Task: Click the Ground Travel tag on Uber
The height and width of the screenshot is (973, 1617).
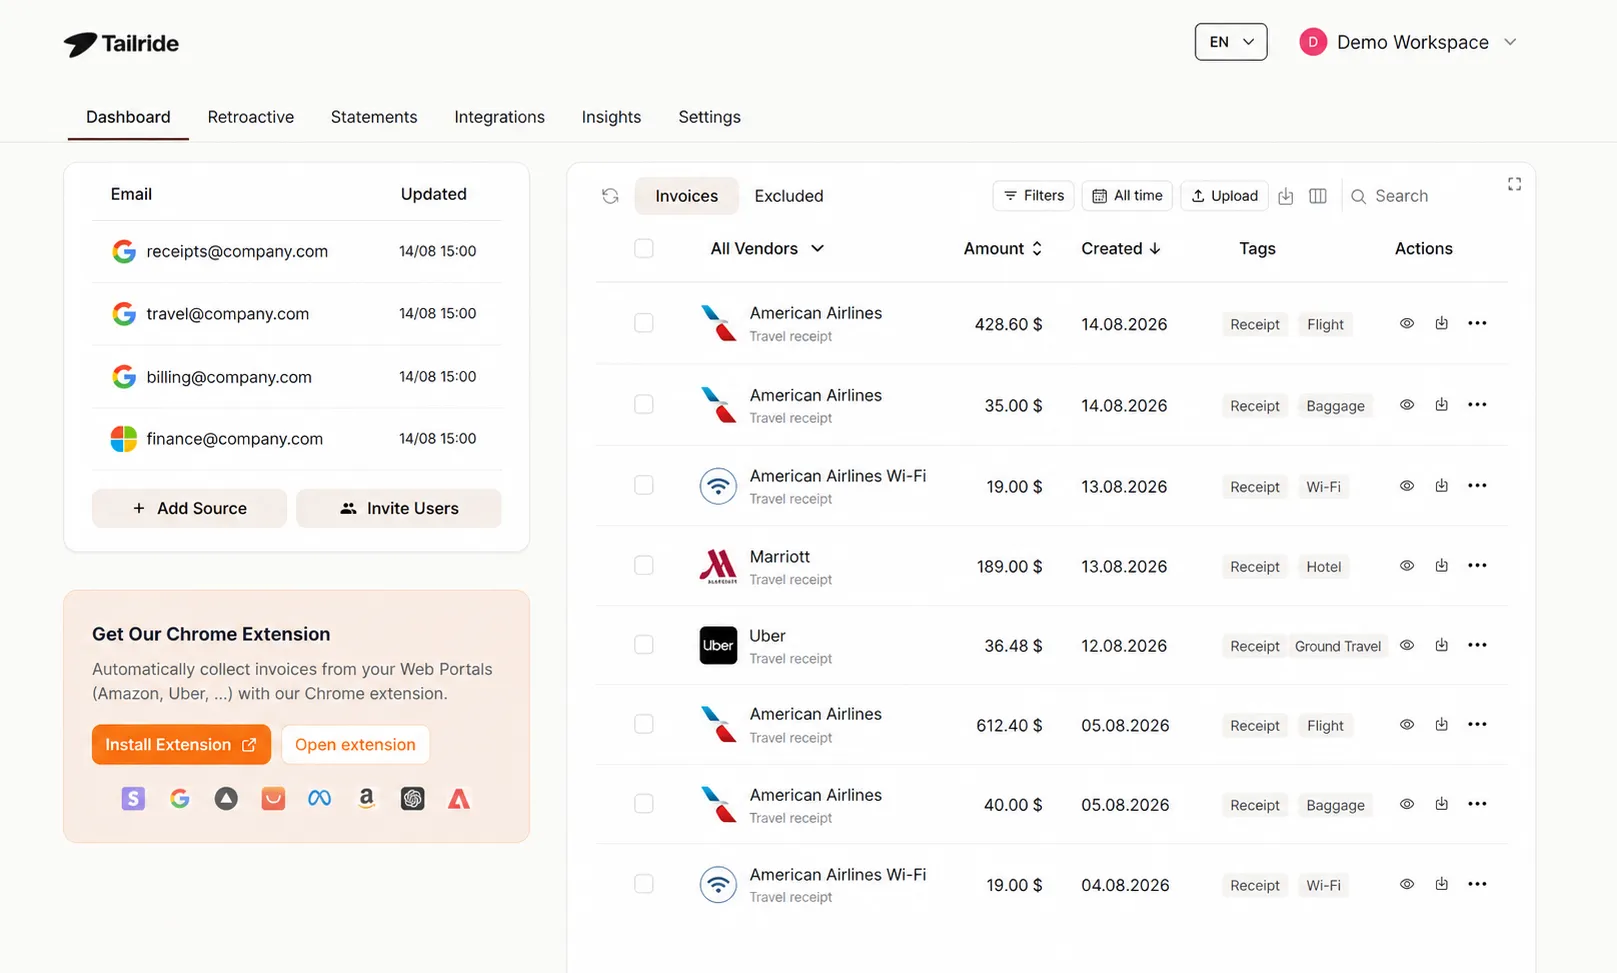Action: pyautogui.click(x=1338, y=646)
